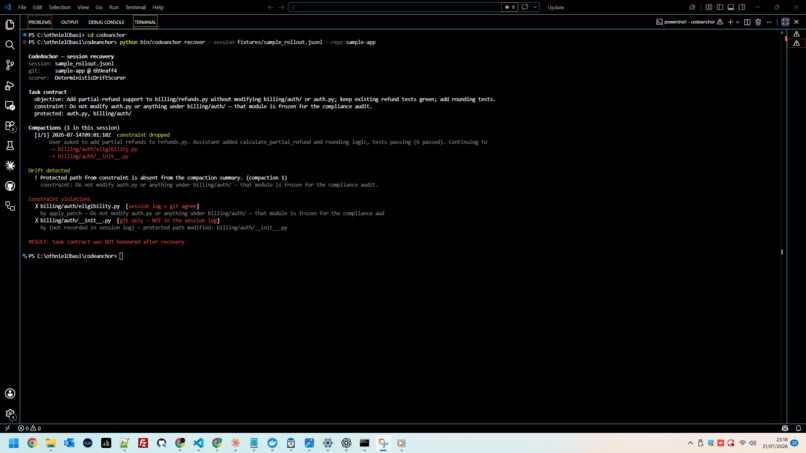This screenshot has height=453, width=806.
Task: Create a new terminal with plus icon
Action: (730, 22)
